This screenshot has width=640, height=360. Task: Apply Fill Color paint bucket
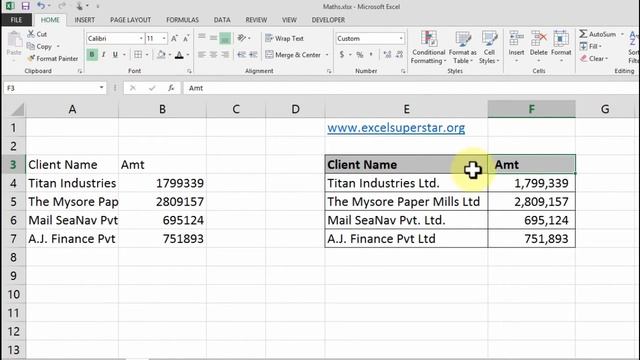(162, 54)
